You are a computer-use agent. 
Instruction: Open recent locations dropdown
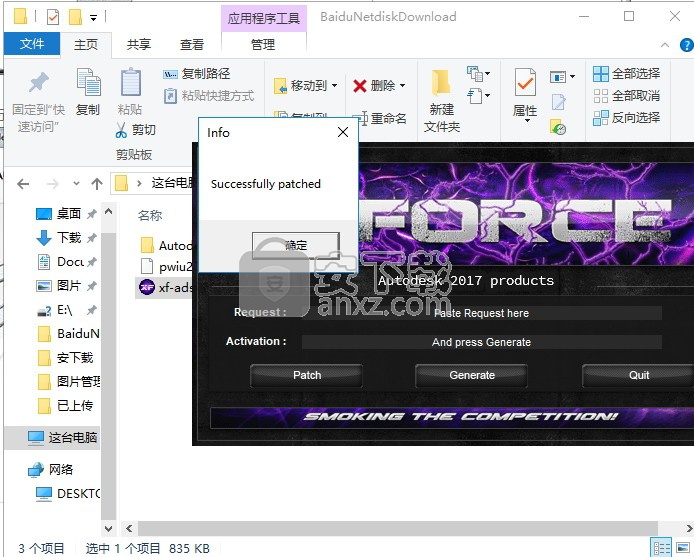pos(77,183)
